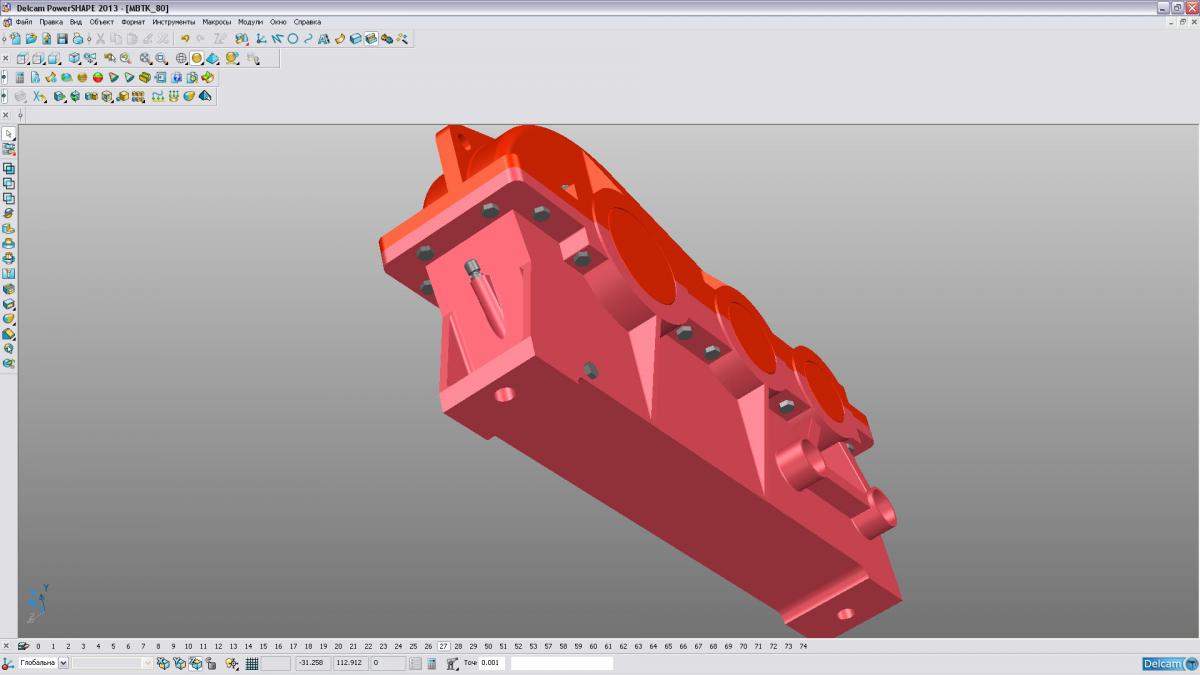Click the Save floppy disk icon
This screenshot has height=675, width=1200.
62,38
